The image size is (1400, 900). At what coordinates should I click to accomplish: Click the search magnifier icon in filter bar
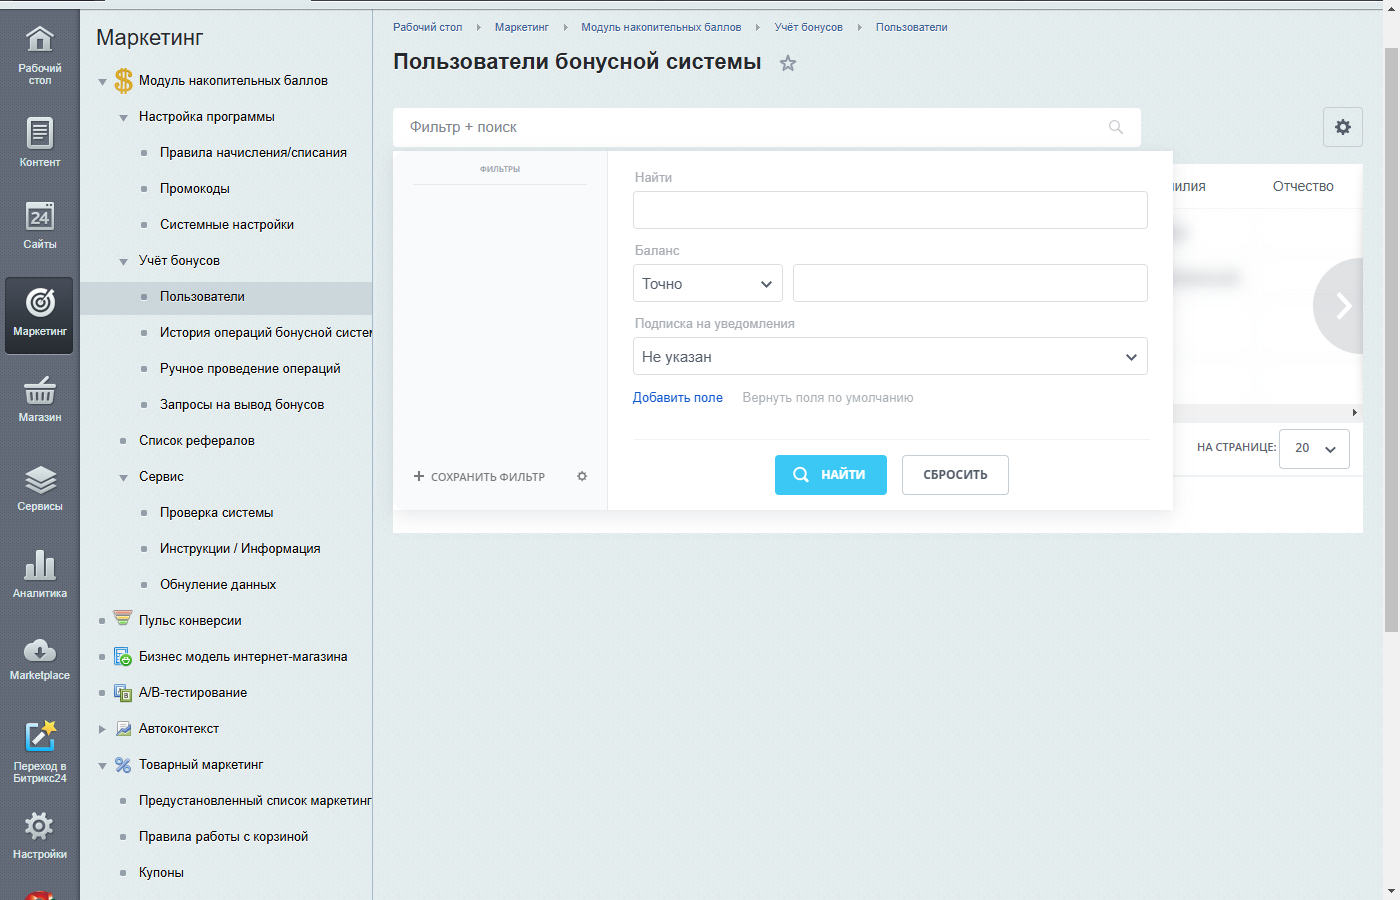coord(1116,127)
